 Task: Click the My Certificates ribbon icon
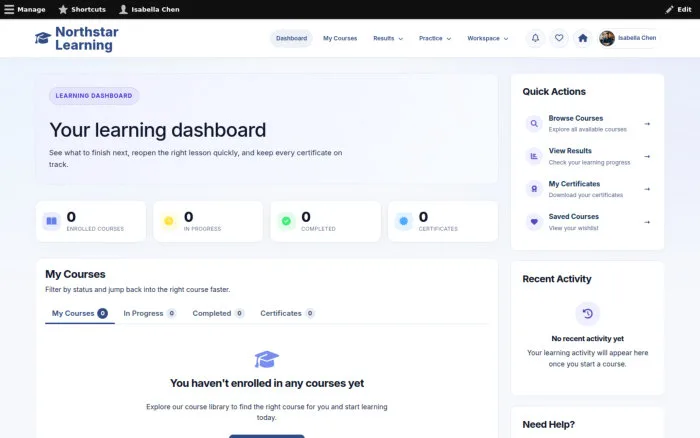534,189
